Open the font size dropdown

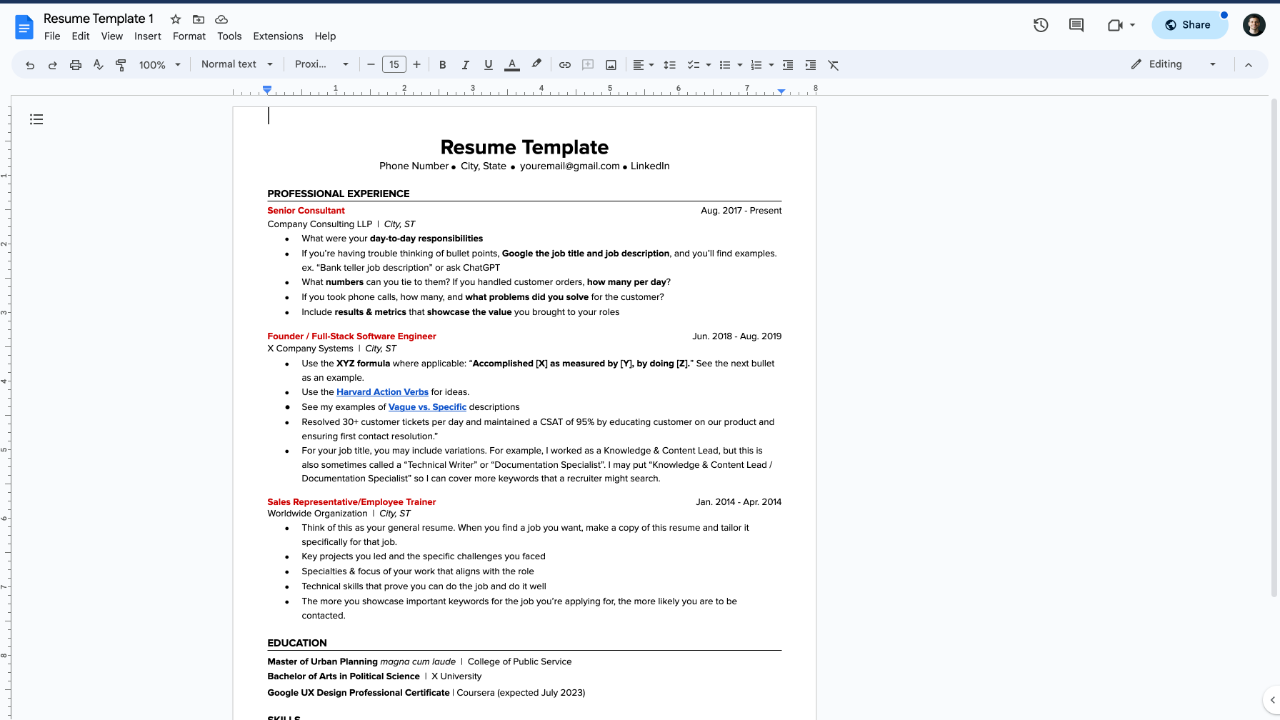(x=394, y=64)
